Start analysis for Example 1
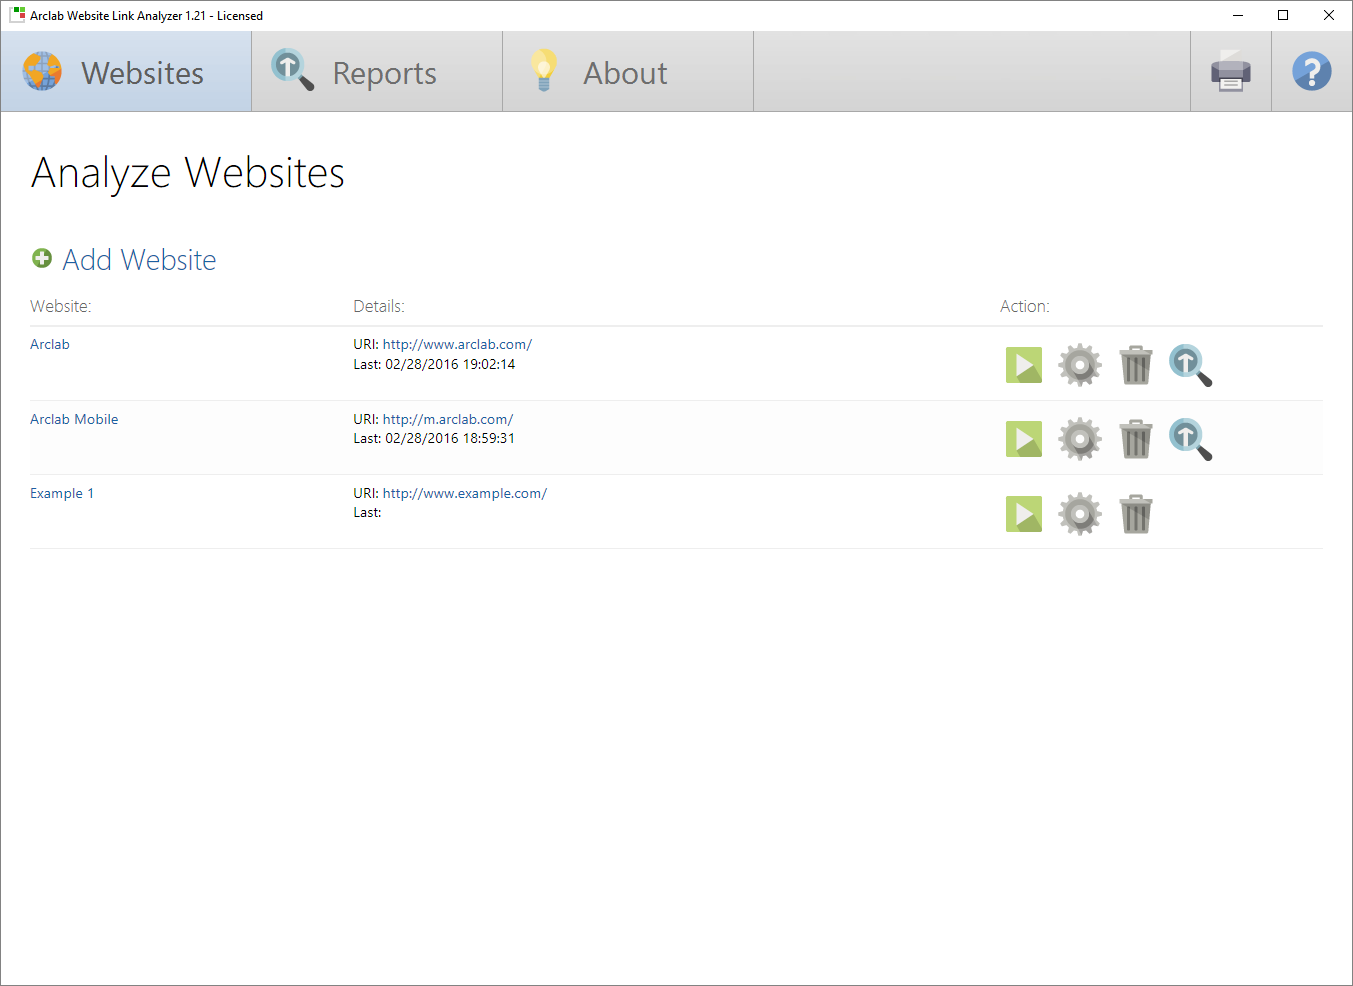The image size is (1353, 986). pos(1024,514)
